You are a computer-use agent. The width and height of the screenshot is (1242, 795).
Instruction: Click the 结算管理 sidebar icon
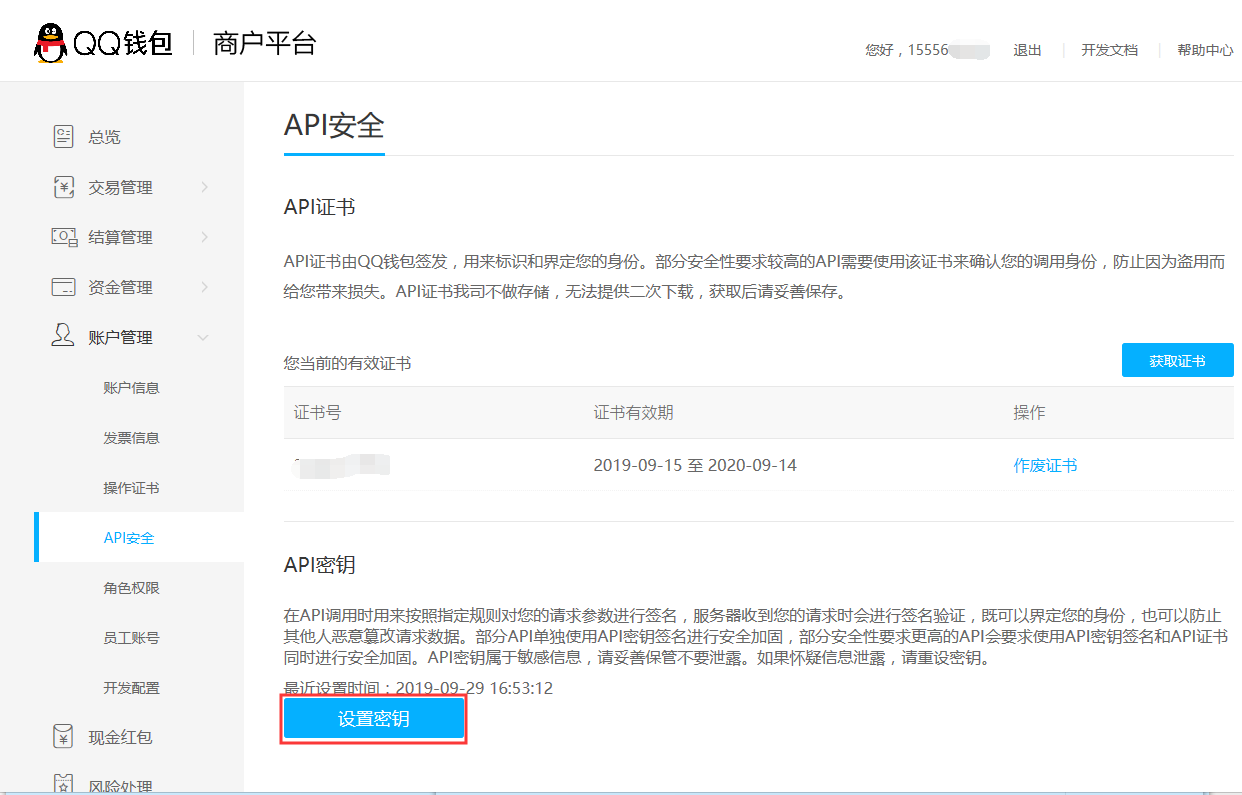[64, 237]
